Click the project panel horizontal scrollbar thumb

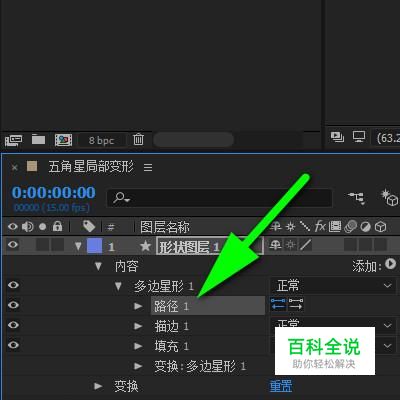pos(193,139)
